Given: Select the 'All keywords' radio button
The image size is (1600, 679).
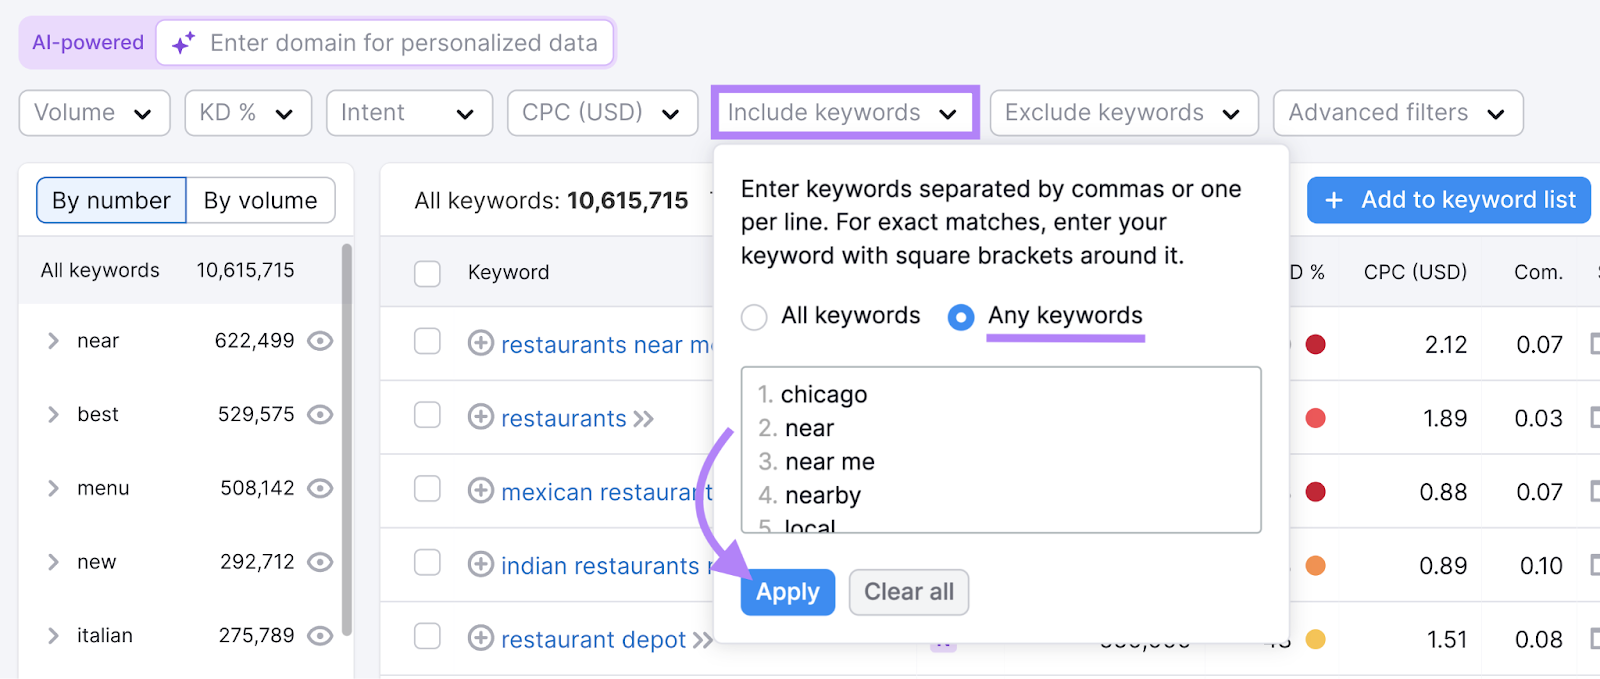Looking at the screenshot, I should [754, 316].
